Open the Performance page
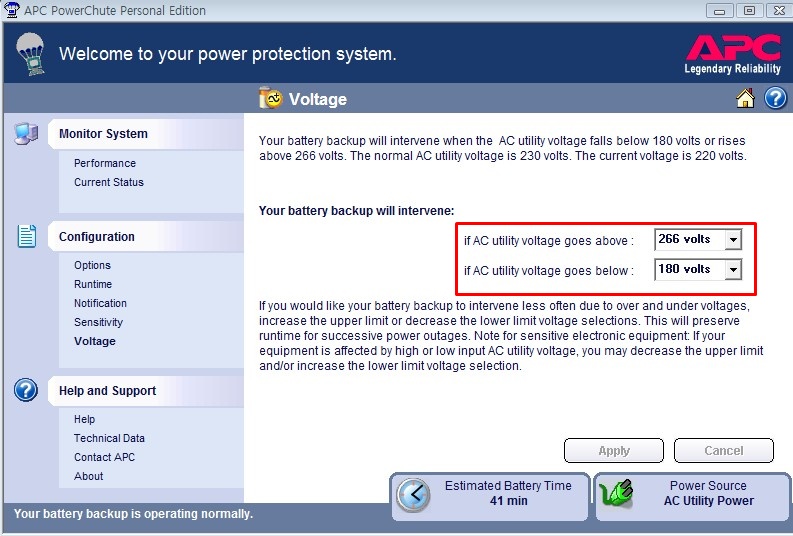The width and height of the screenshot is (793, 536). tap(105, 163)
